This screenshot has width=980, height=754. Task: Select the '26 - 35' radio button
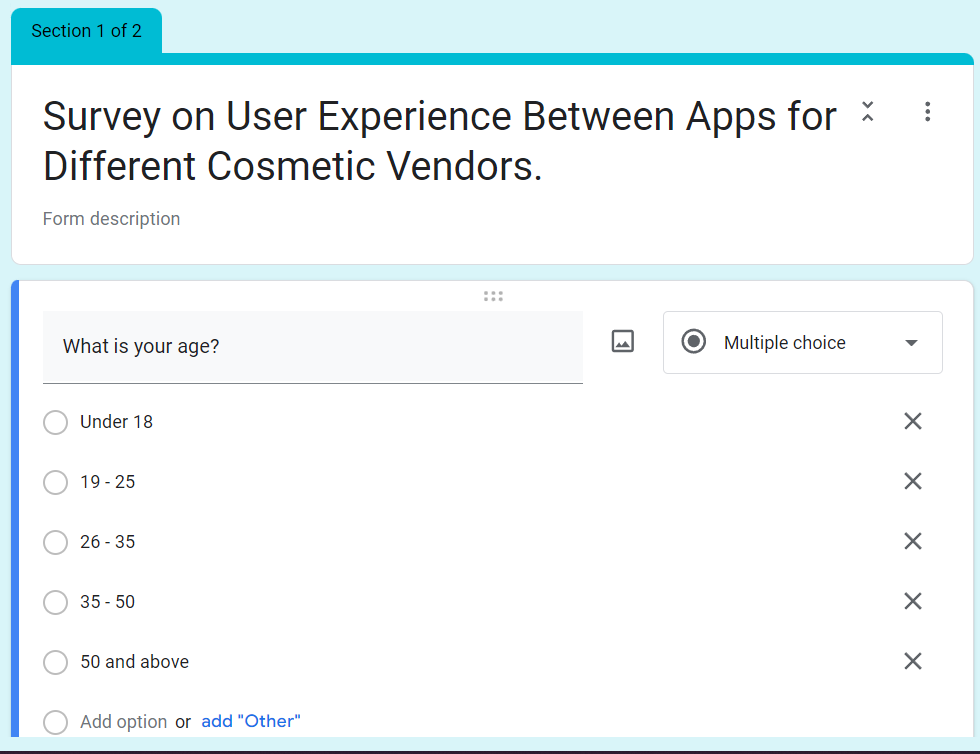[56, 543]
